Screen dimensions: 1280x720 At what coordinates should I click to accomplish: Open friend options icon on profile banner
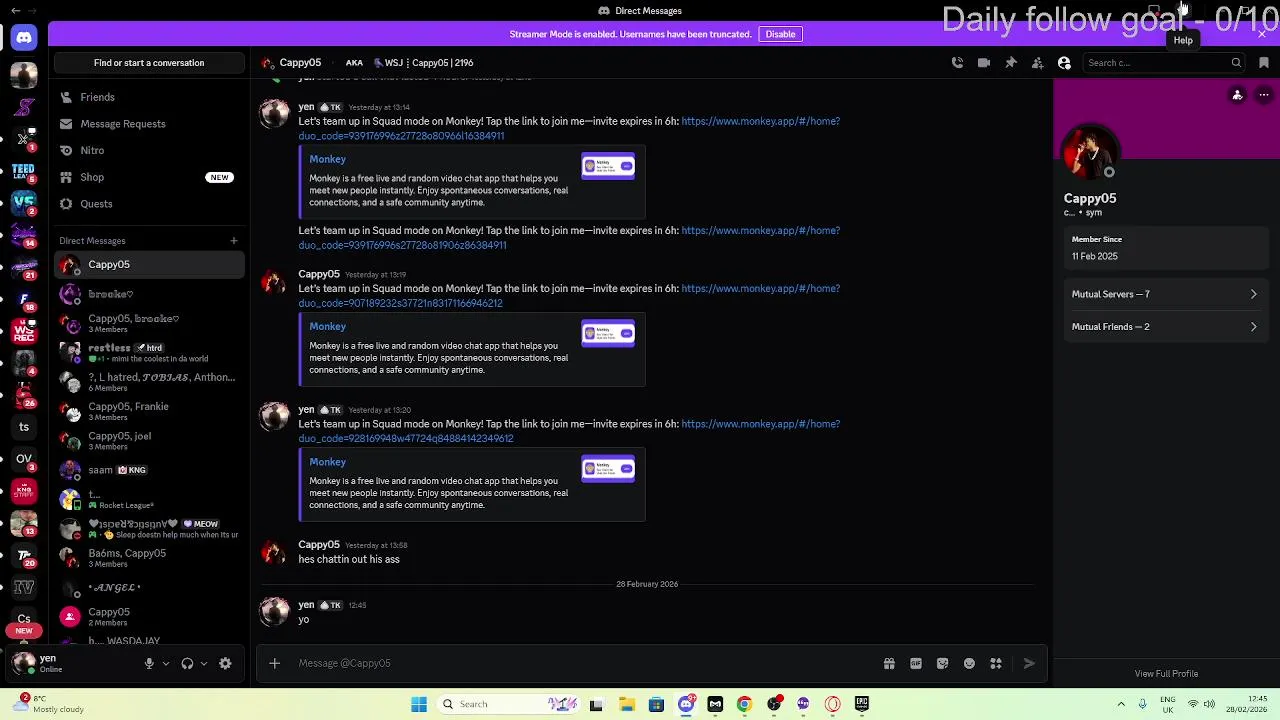(1237, 95)
